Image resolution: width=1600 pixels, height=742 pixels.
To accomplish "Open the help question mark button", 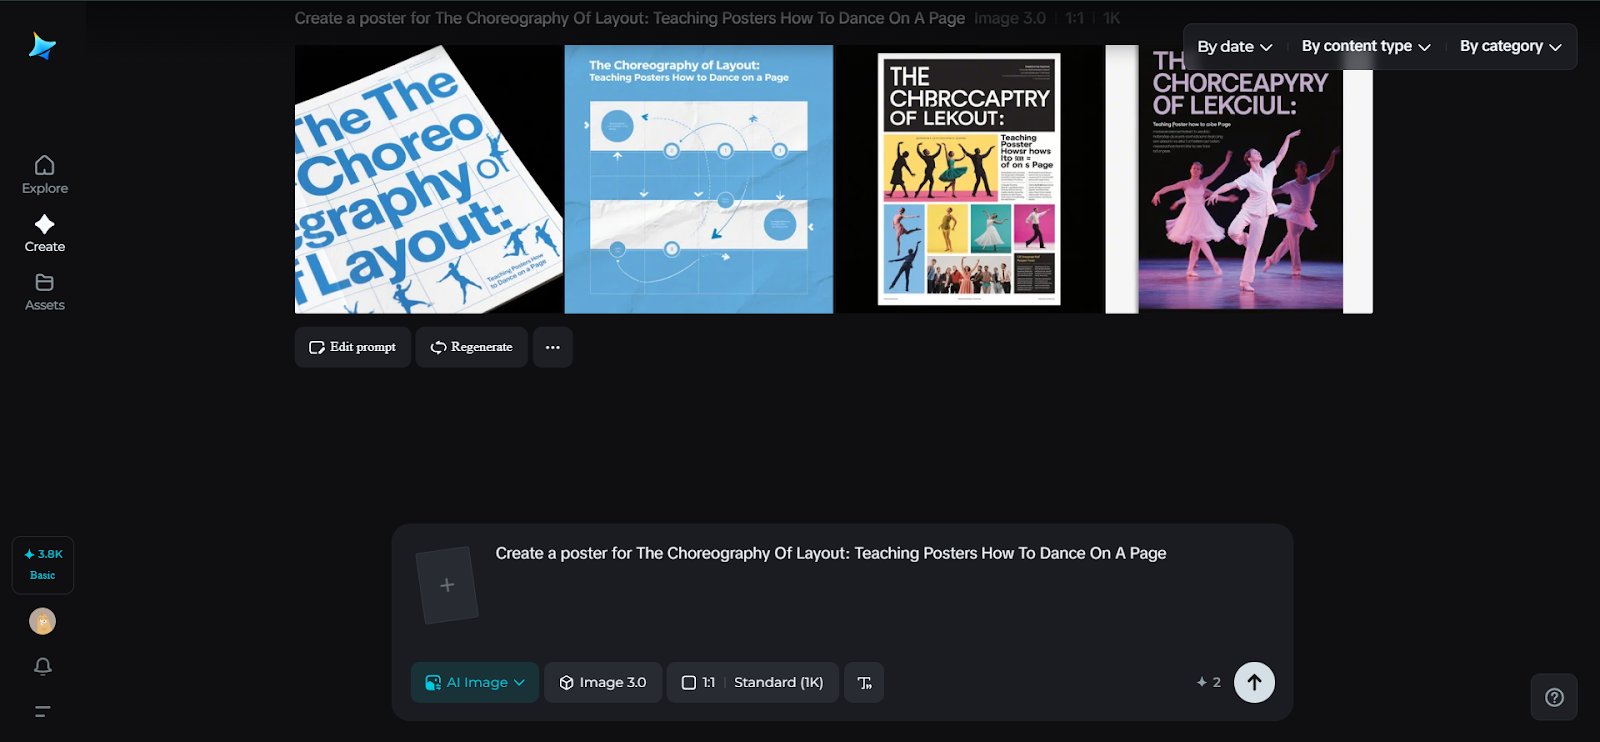I will click(1554, 697).
